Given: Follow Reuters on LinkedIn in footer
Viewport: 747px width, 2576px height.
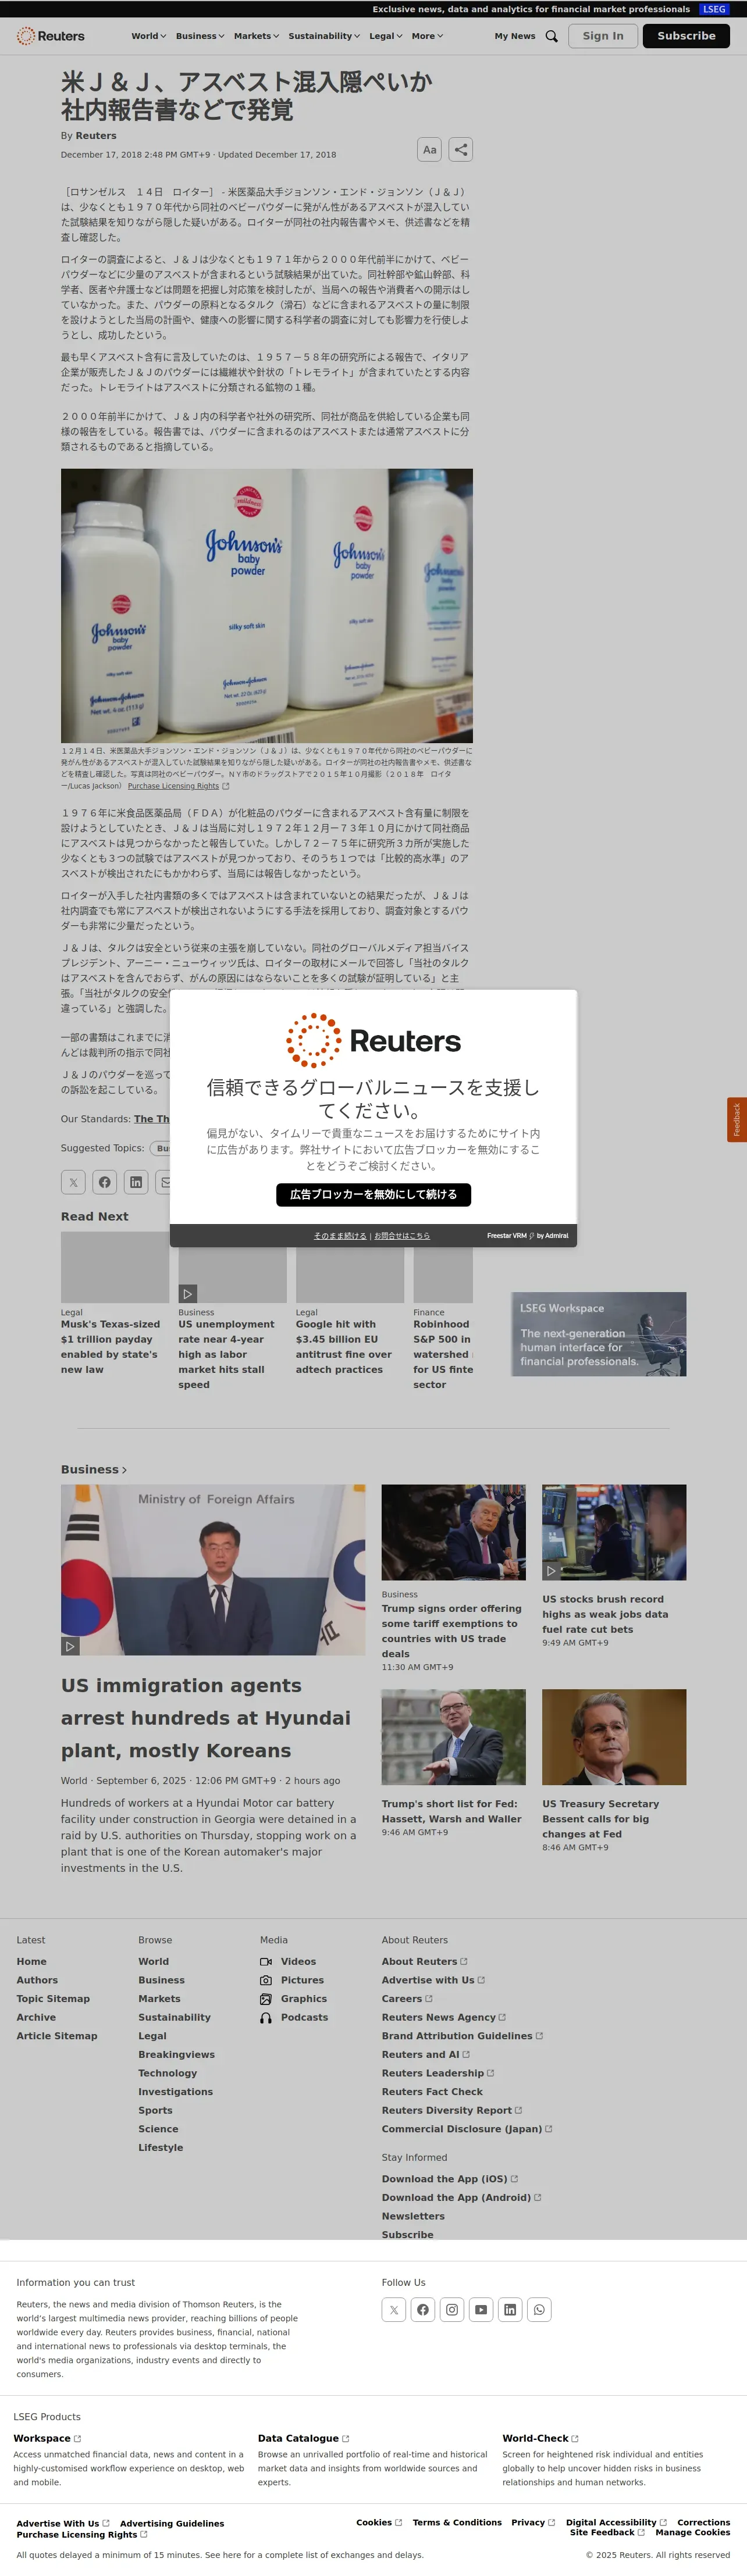Looking at the screenshot, I should pyautogui.click(x=510, y=2310).
